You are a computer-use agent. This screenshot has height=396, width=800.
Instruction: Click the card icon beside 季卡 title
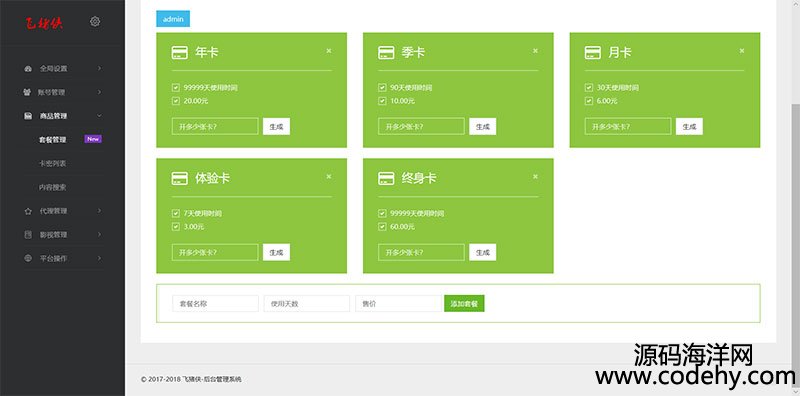tap(386, 53)
